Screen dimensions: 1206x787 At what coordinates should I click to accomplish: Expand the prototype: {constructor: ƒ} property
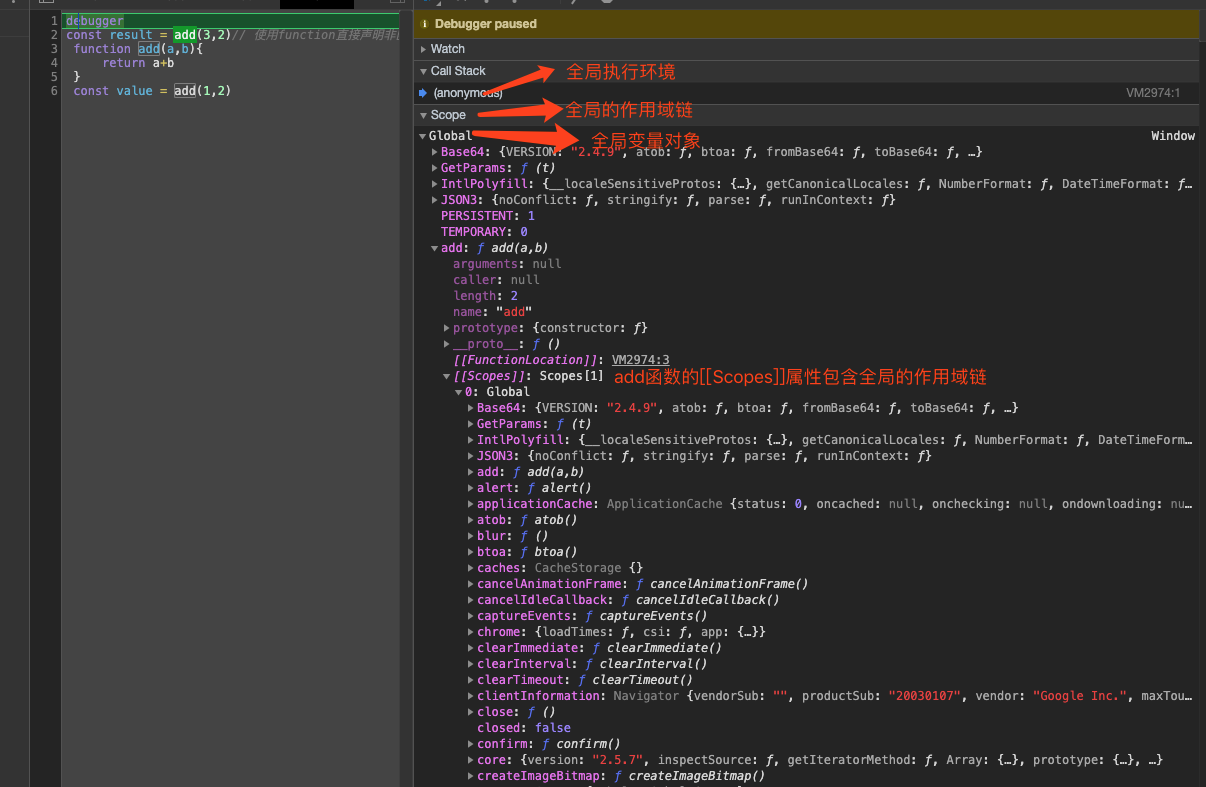(x=447, y=328)
